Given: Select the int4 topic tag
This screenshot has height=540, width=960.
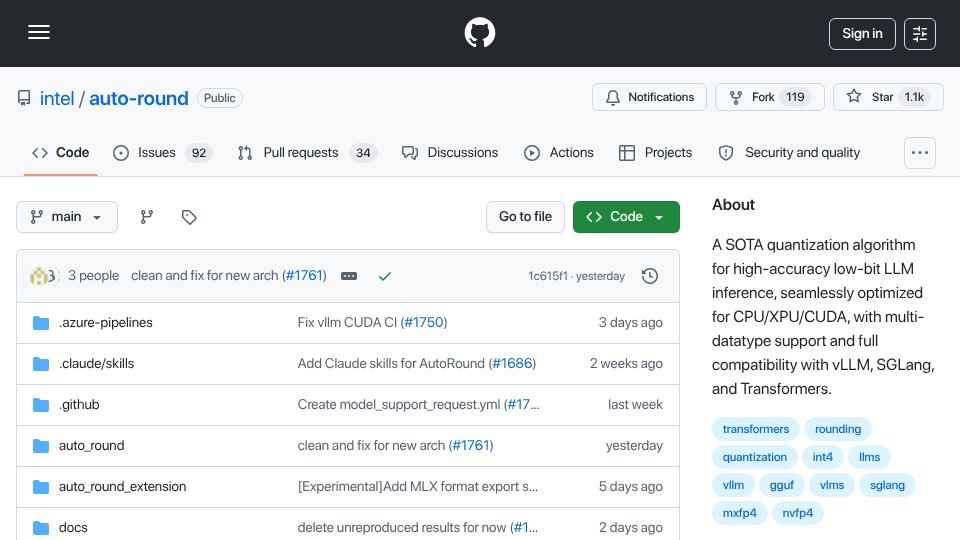Looking at the screenshot, I should click(x=822, y=457).
